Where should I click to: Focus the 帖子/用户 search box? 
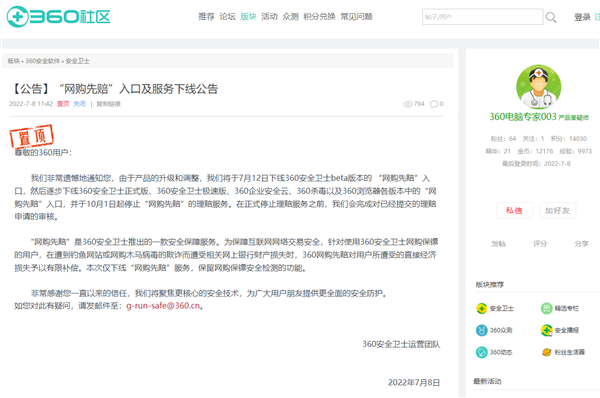click(x=483, y=17)
